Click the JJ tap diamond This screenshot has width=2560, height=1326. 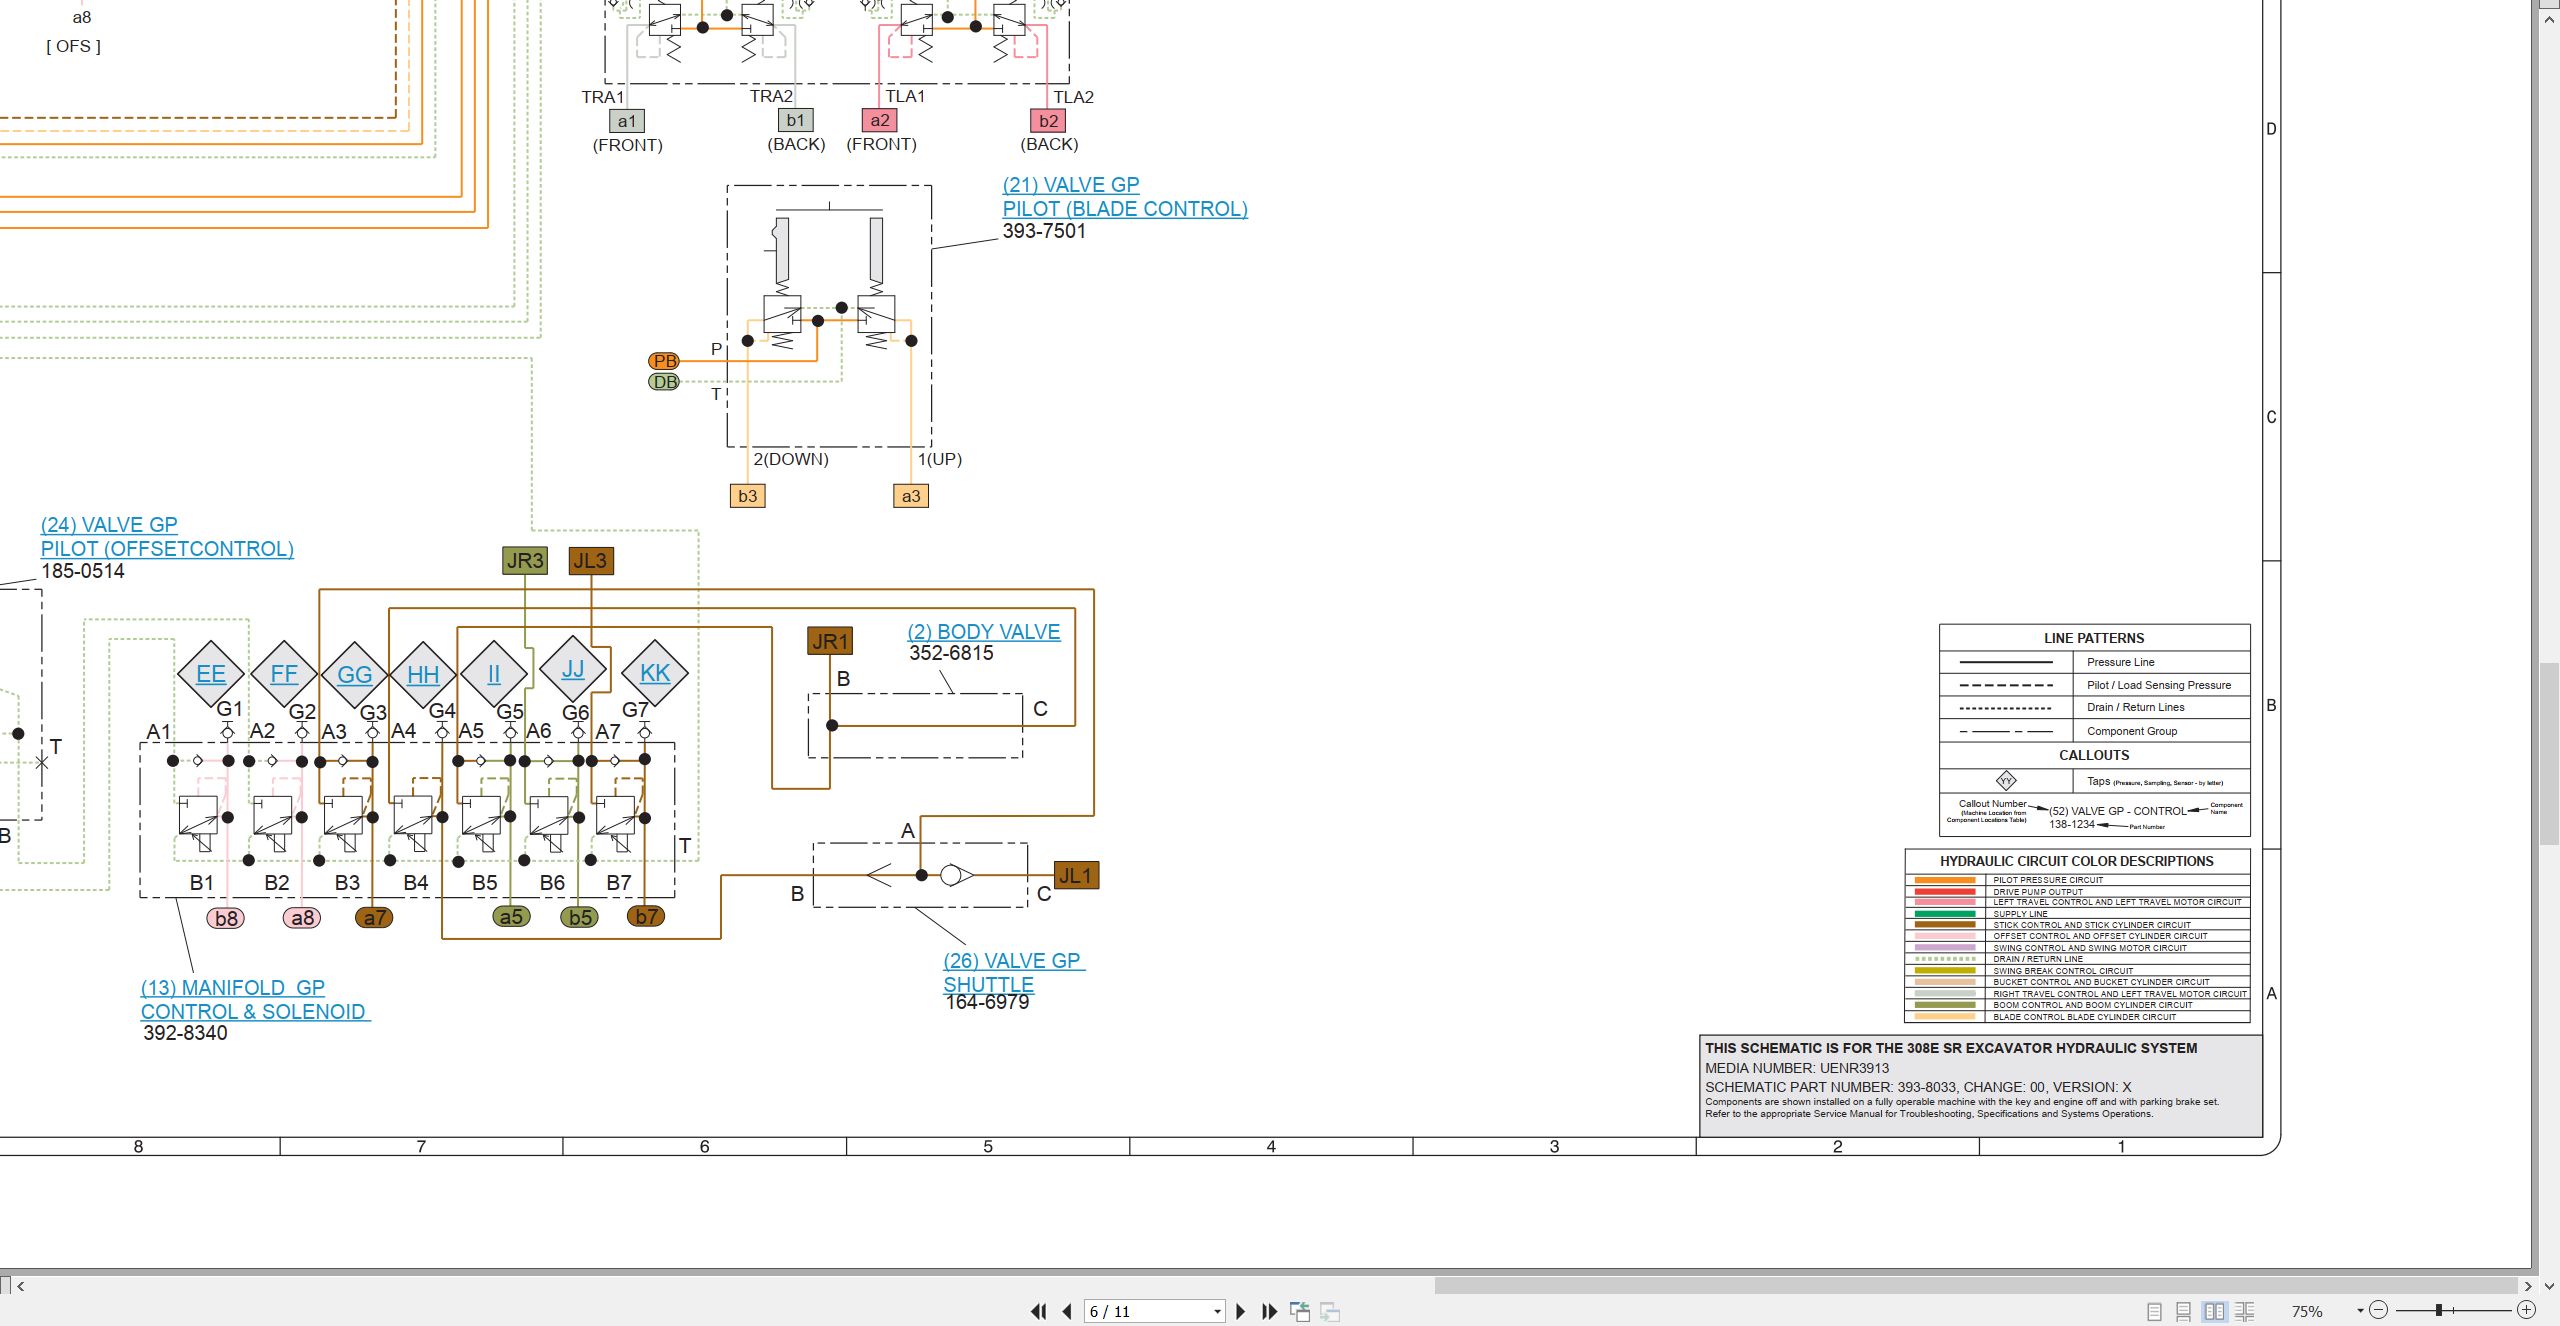(573, 669)
